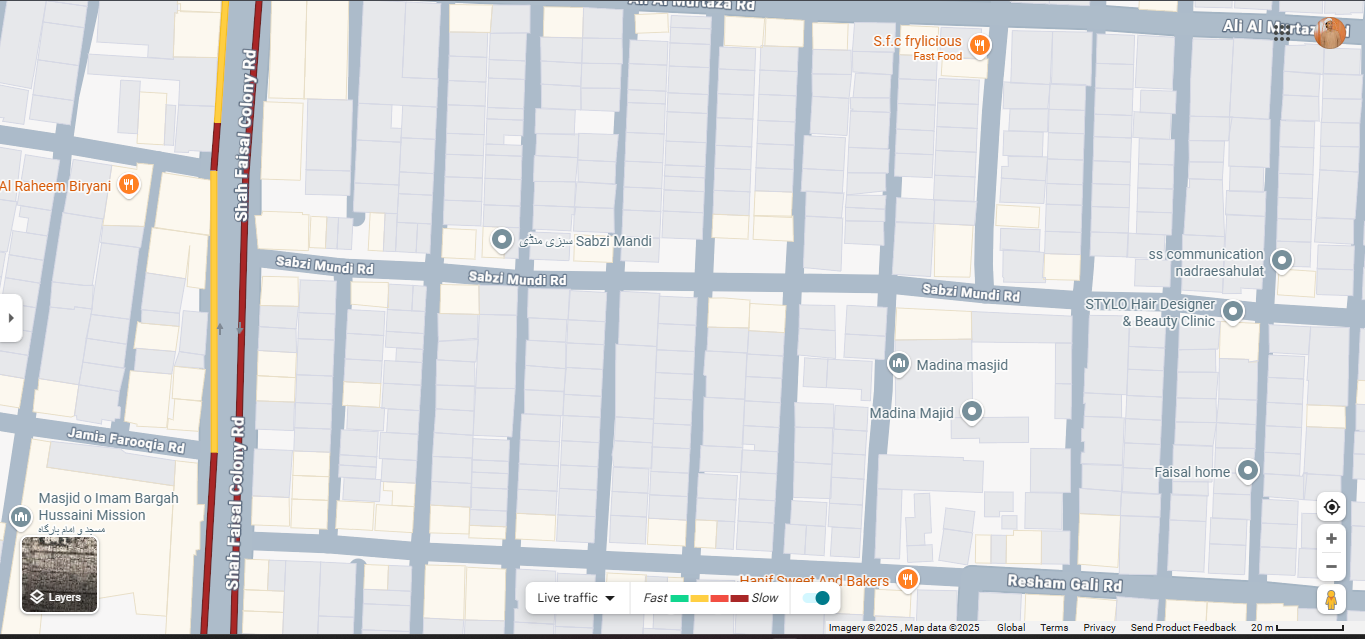Screen dimensions: 1365x639
Task: Open the Google account profile picture
Action: click(1330, 33)
